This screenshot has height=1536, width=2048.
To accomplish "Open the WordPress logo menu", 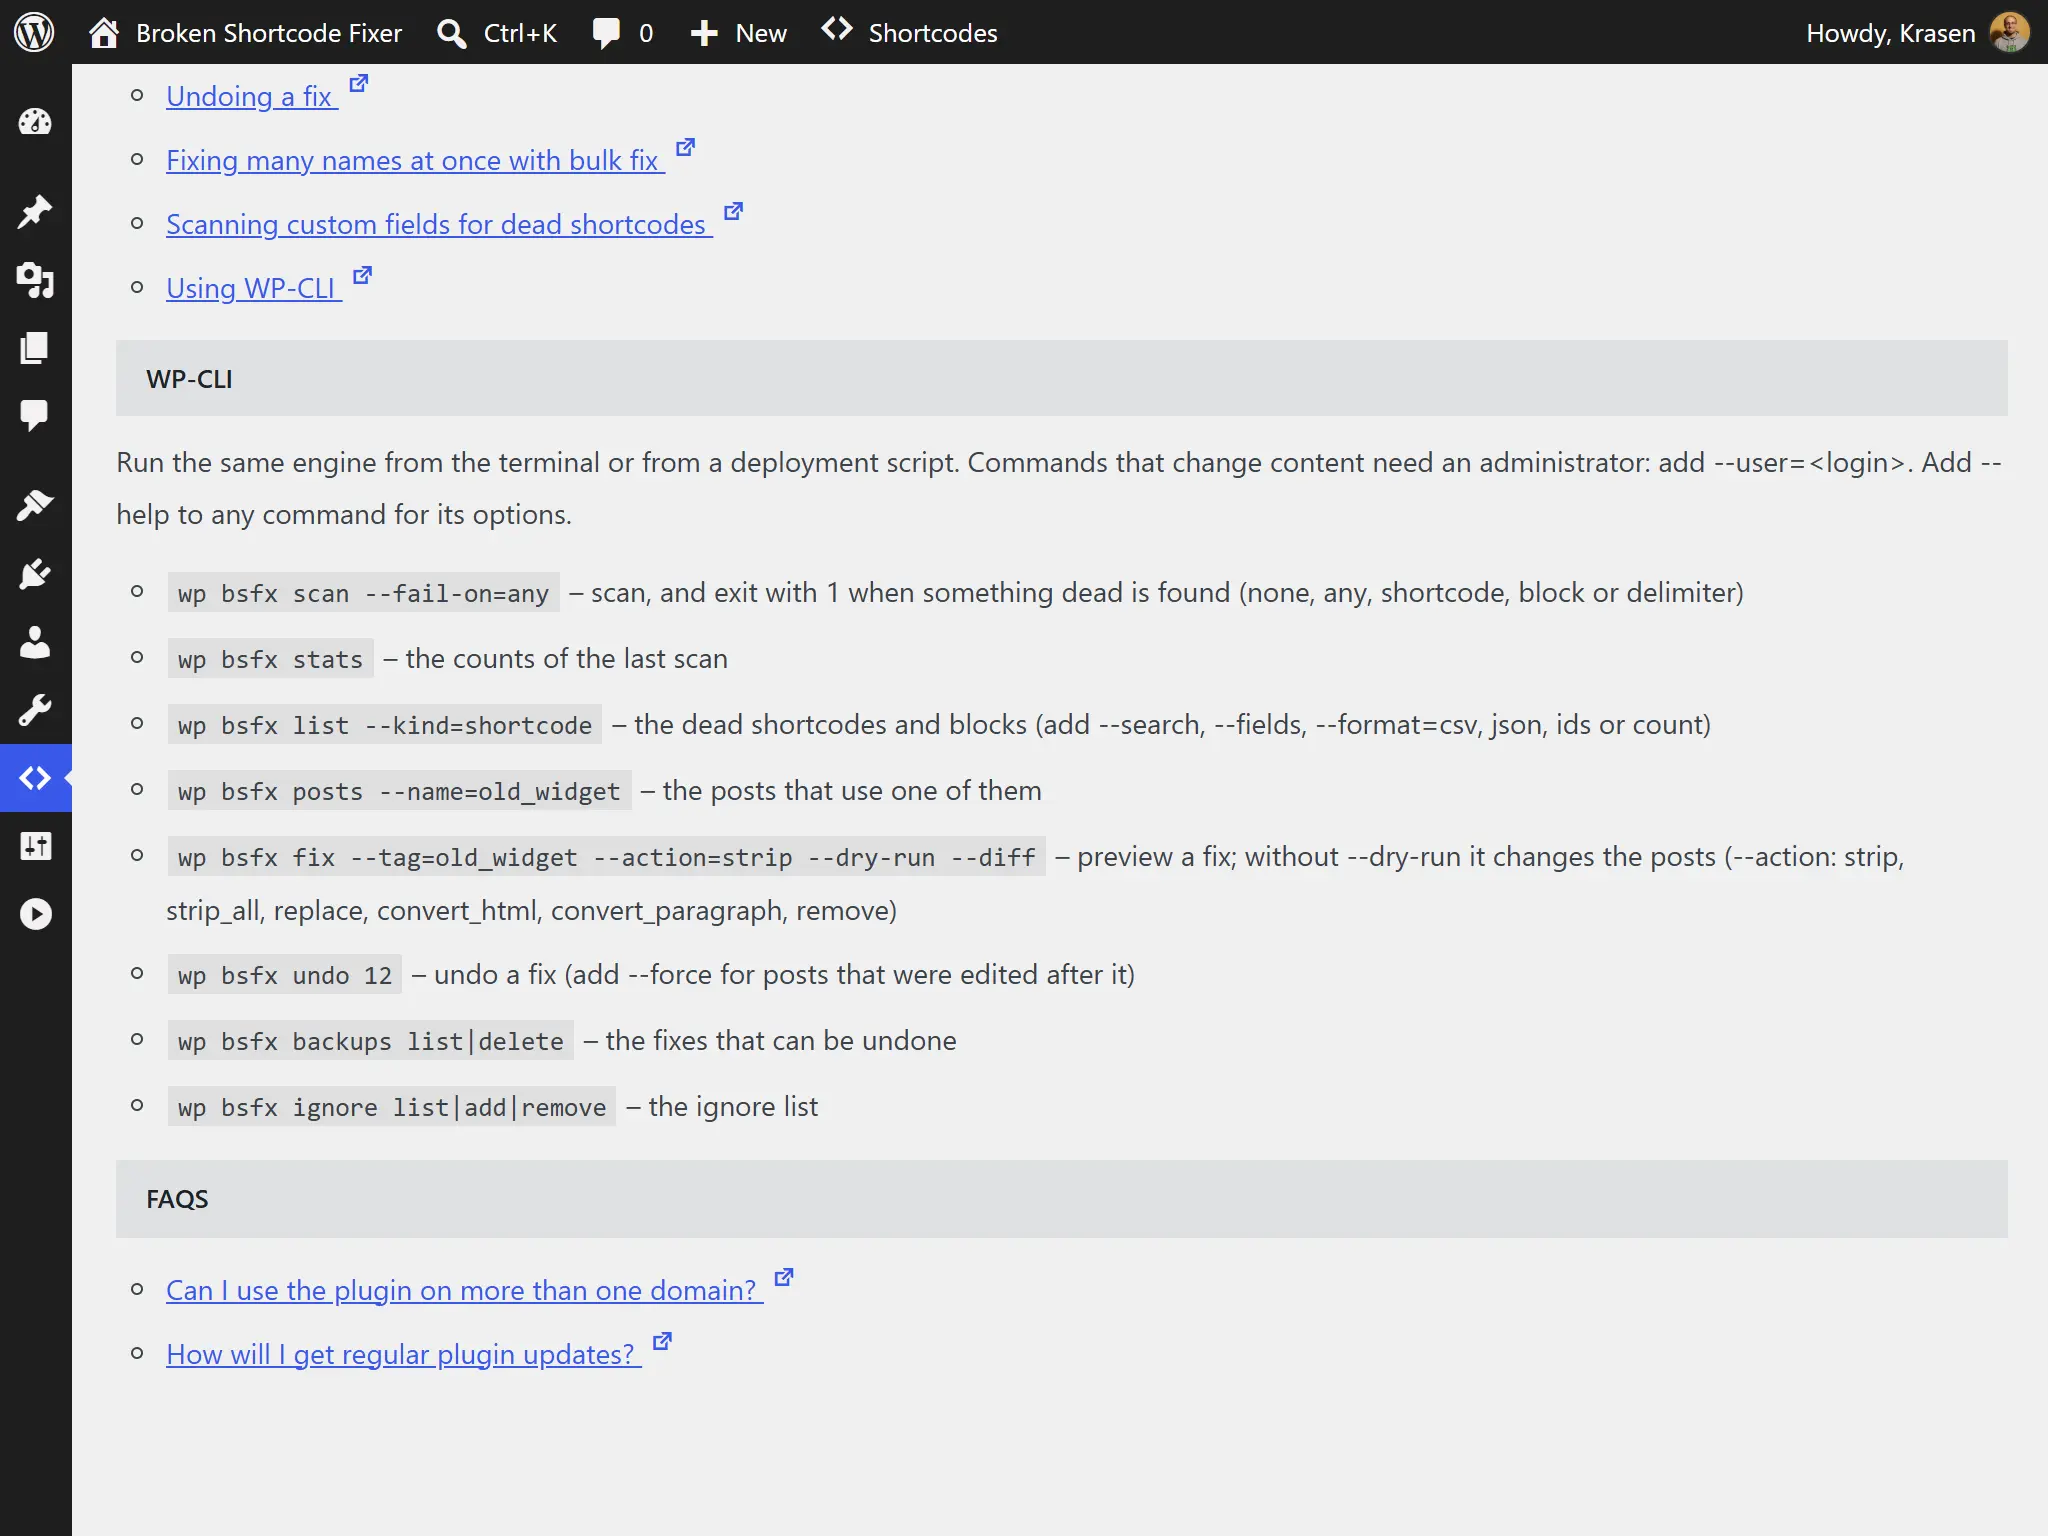I will (34, 32).
